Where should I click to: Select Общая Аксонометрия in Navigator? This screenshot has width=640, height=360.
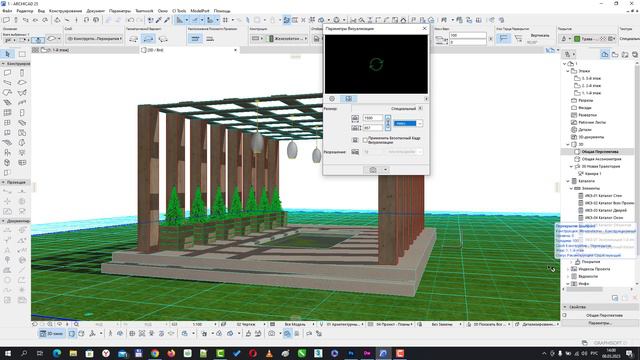point(601,159)
